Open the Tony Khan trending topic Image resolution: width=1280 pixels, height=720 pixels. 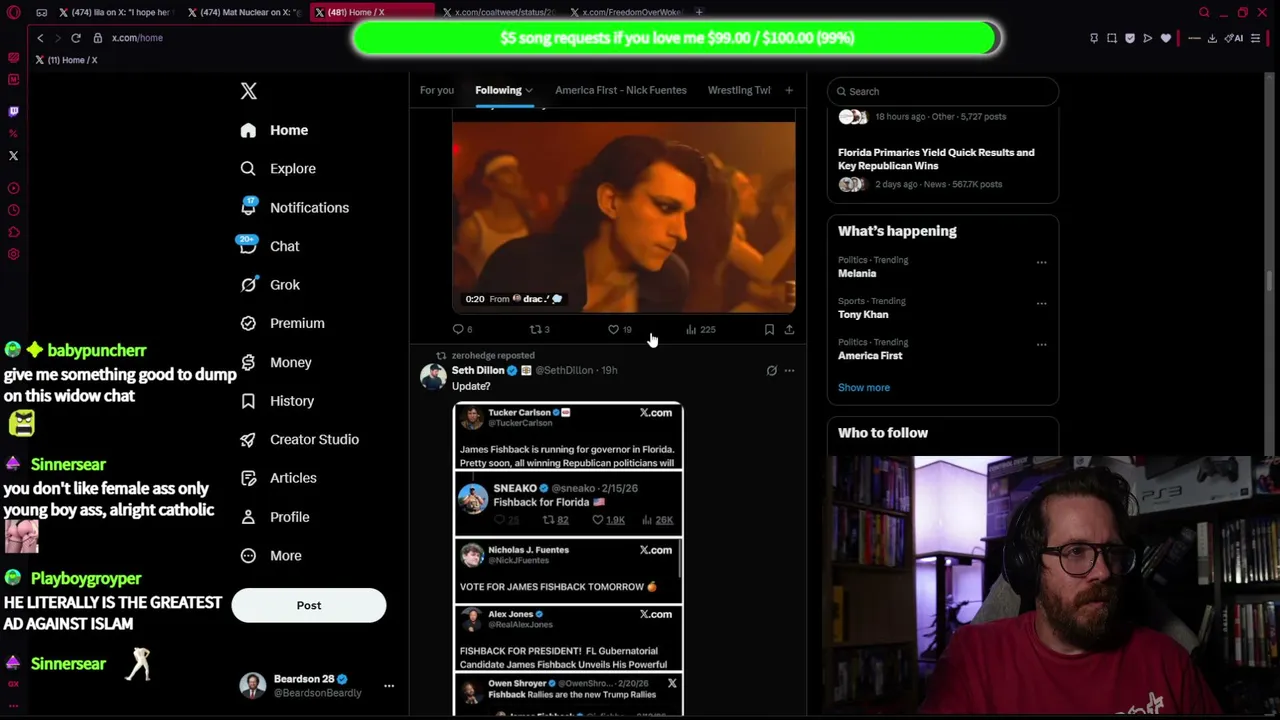[x=863, y=315]
